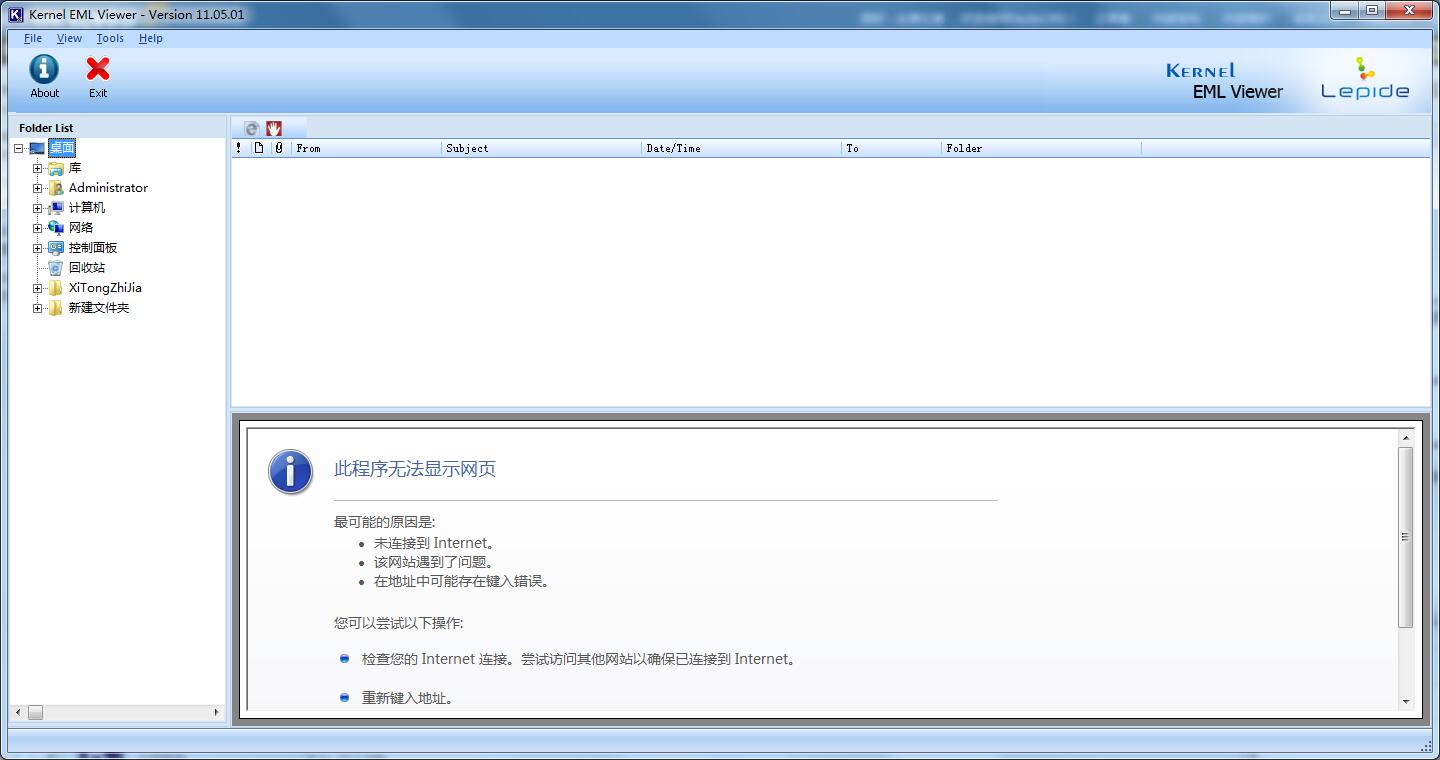Click the Administrator user folder icon

point(56,188)
